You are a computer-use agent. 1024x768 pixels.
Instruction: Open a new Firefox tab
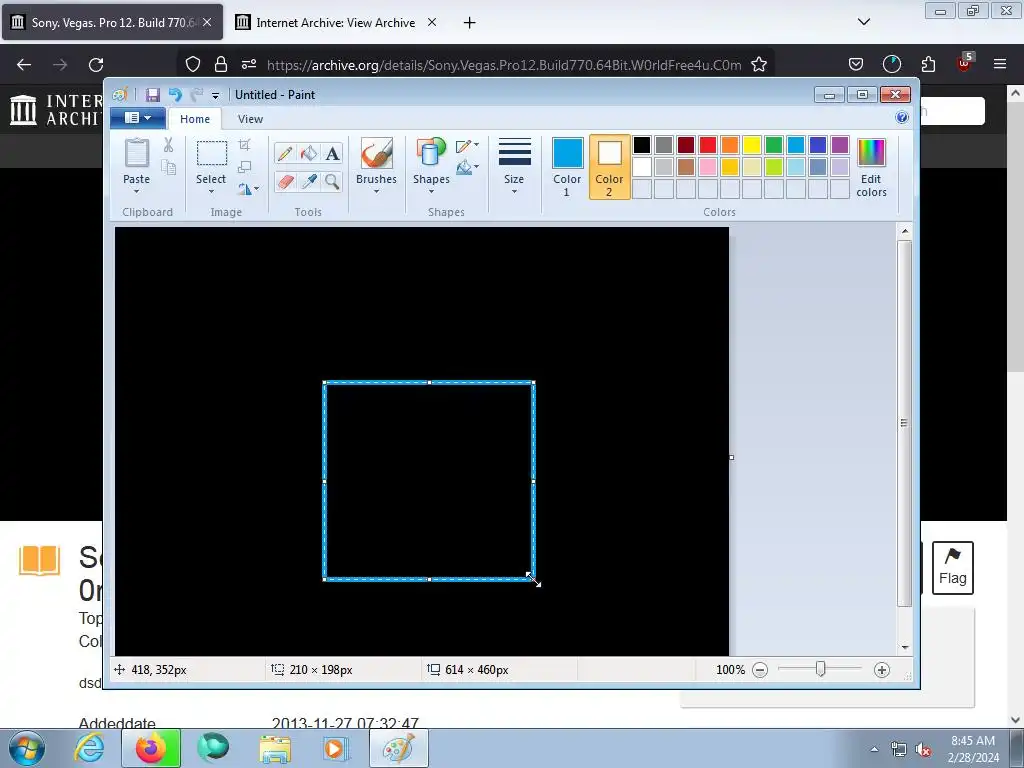469,23
